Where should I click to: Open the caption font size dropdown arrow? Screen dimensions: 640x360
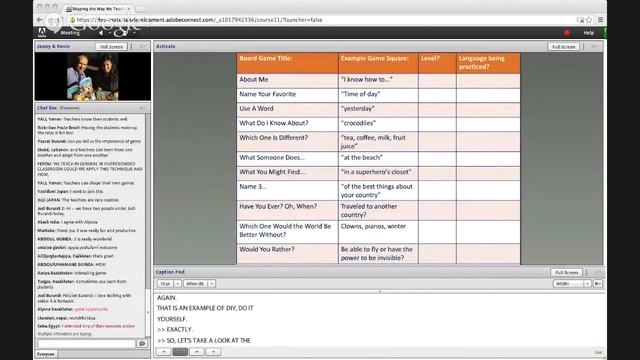coord(178,284)
